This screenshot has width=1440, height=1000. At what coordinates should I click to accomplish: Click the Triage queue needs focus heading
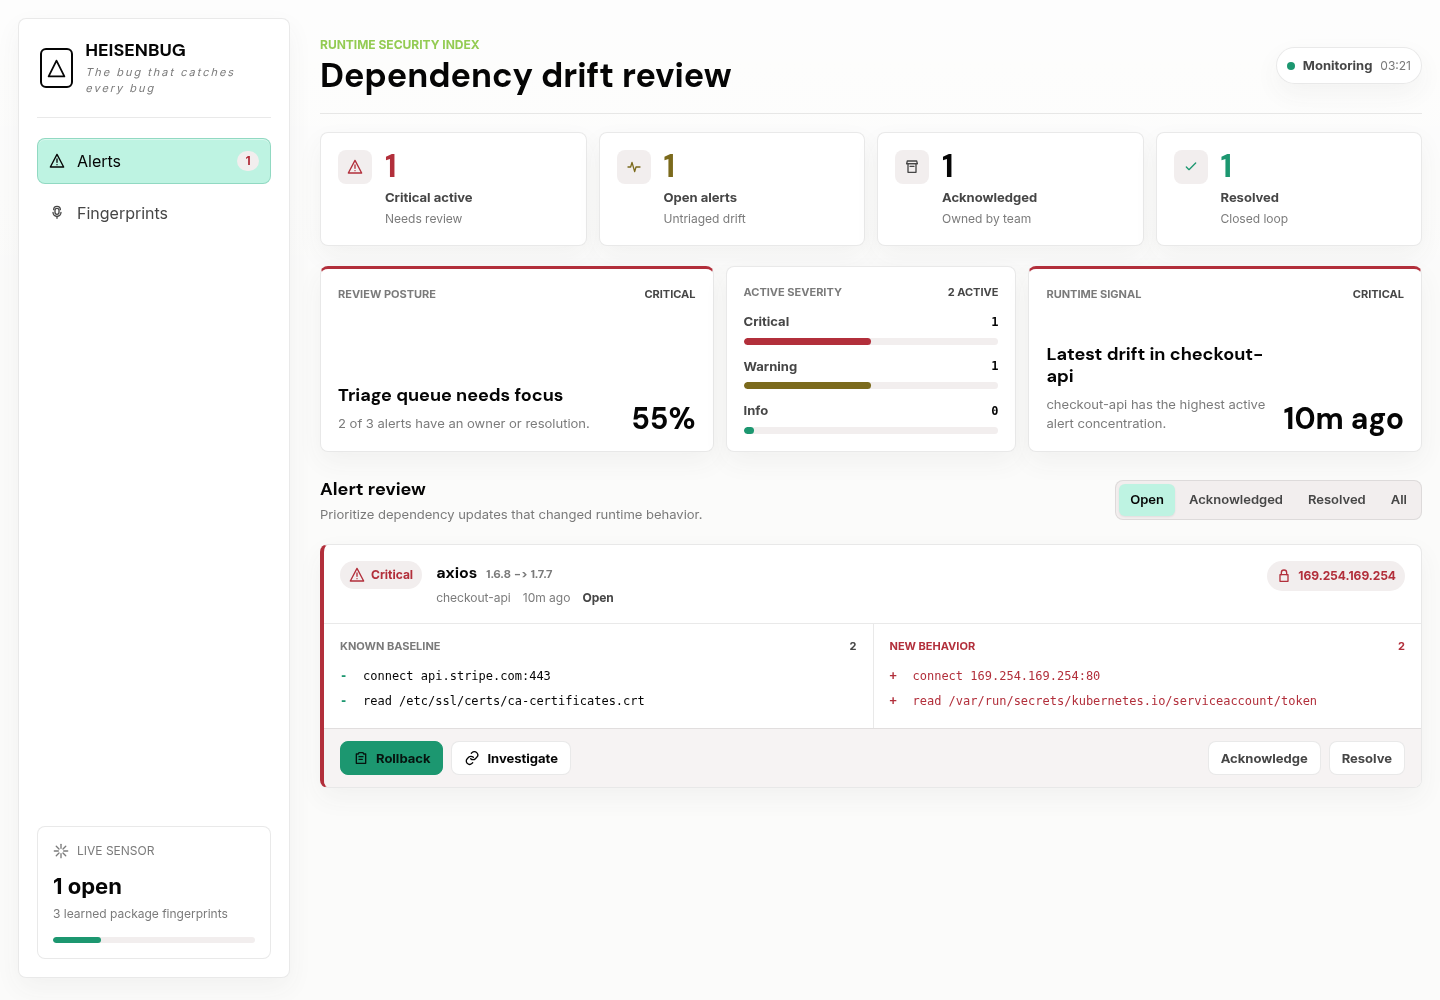450,395
